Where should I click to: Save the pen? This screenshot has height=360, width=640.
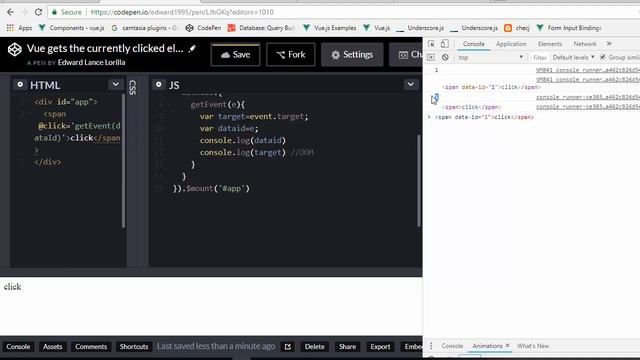pyautogui.click(x=236, y=55)
